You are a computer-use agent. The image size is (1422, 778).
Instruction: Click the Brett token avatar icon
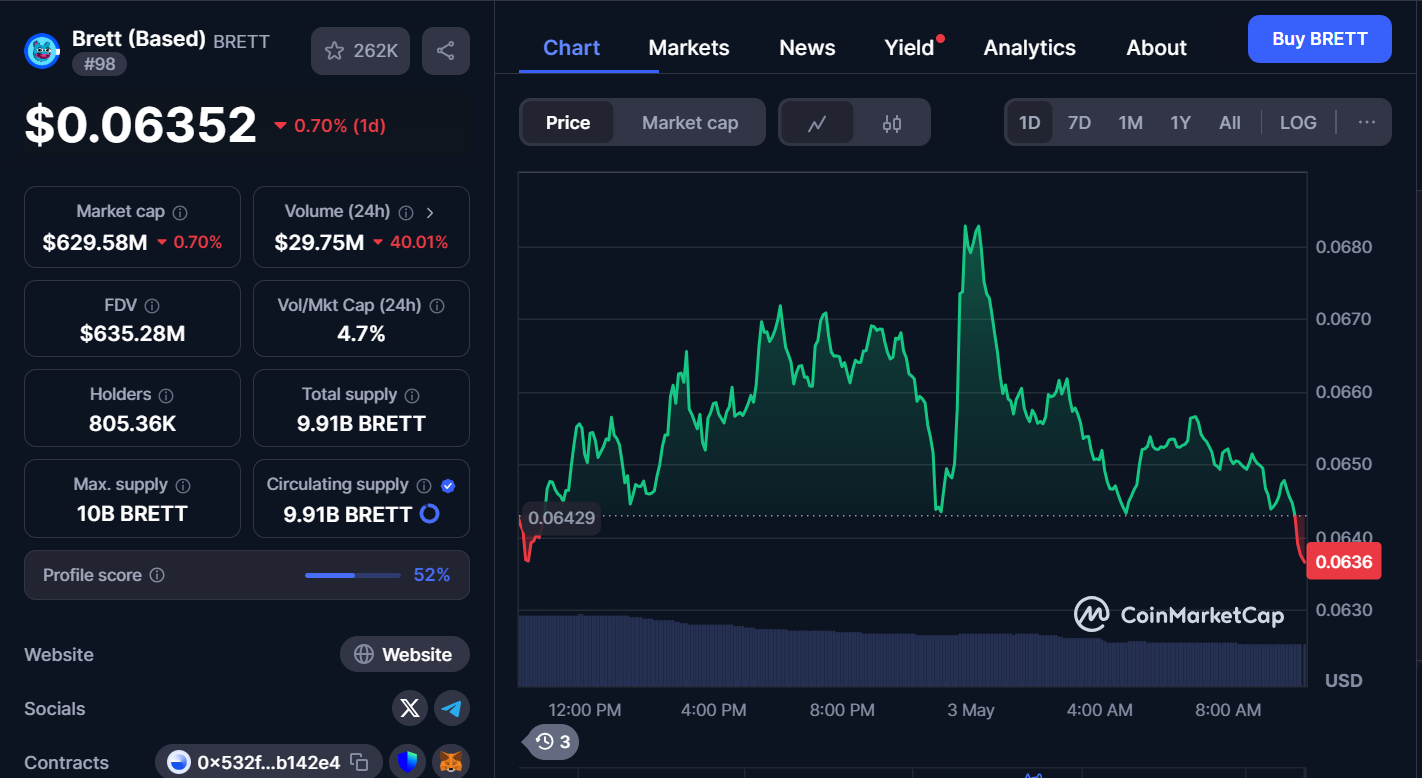[x=42, y=50]
